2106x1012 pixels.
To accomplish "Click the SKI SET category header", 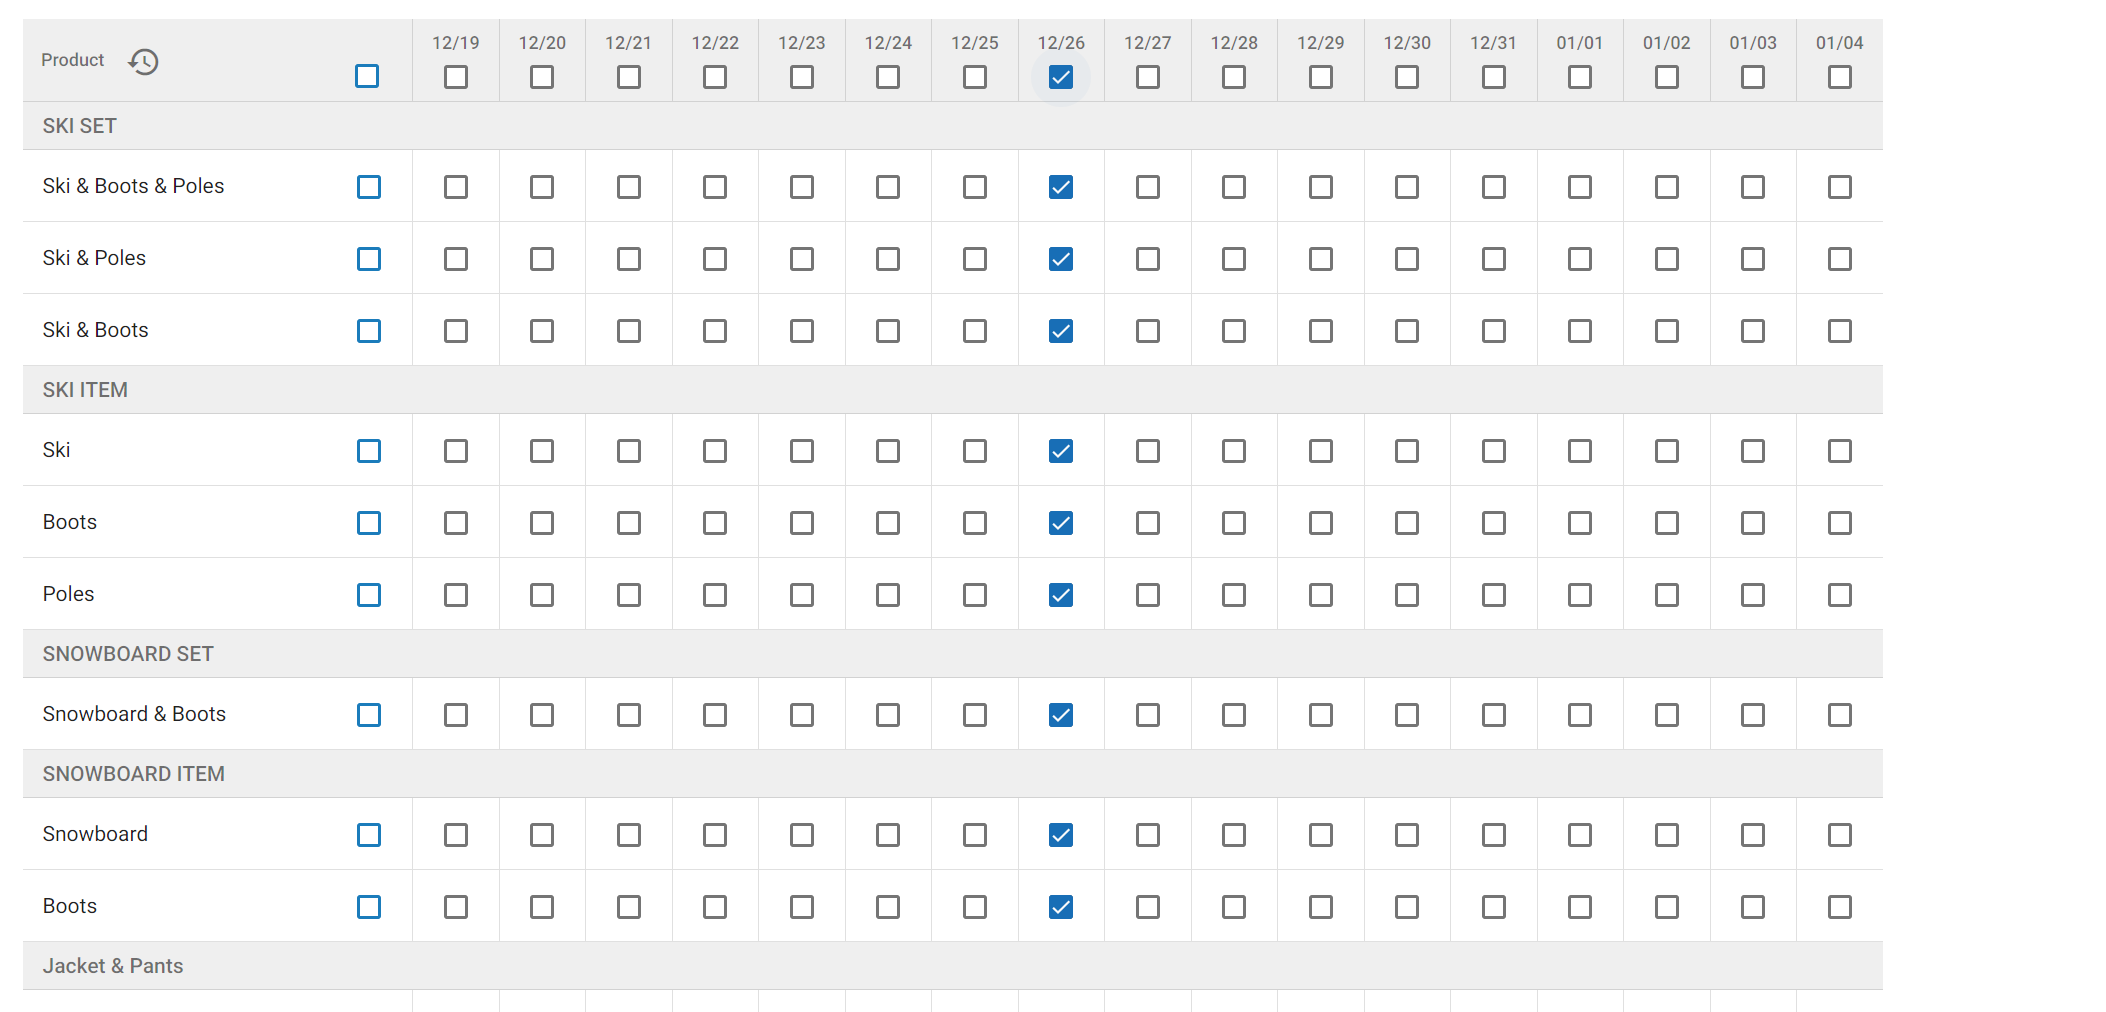I will [x=80, y=126].
